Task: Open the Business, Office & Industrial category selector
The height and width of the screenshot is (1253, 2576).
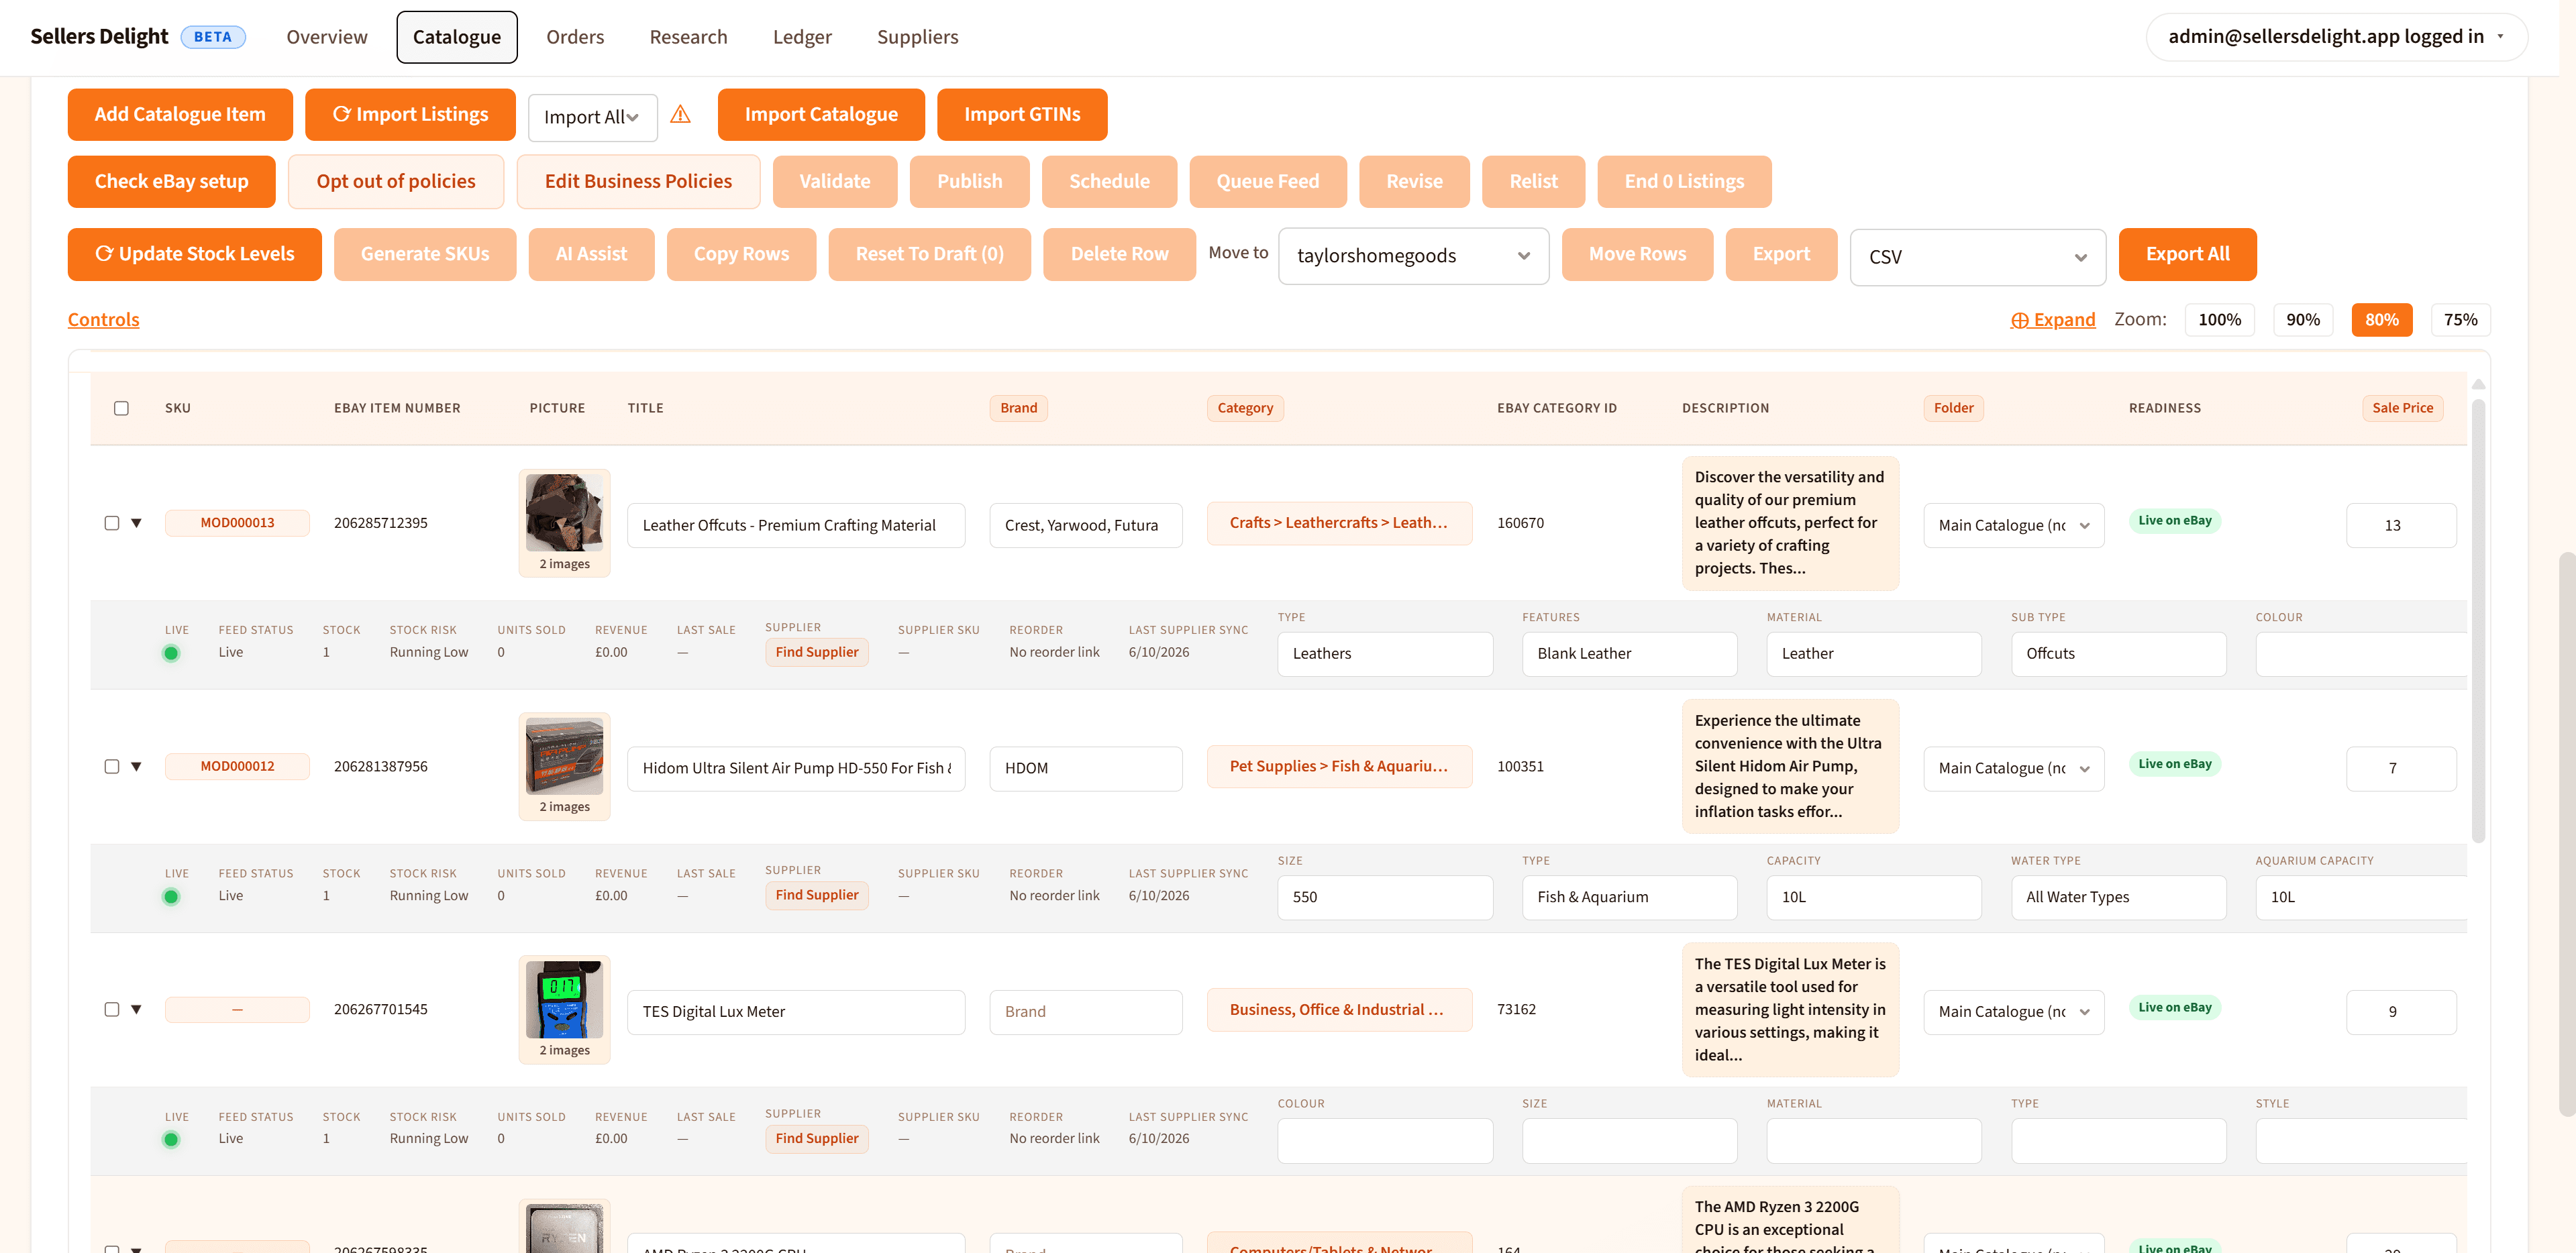Action: (1339, 1010)
